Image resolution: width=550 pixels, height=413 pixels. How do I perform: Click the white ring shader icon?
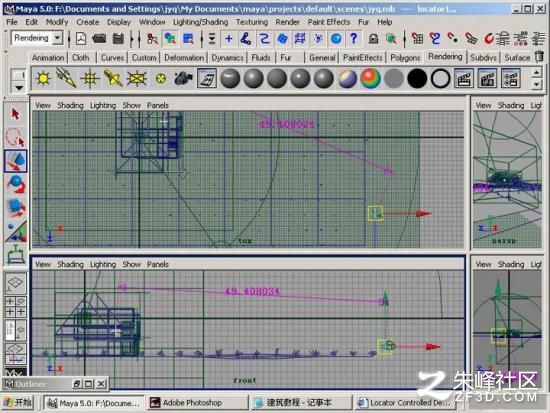[x=441, y=78]
